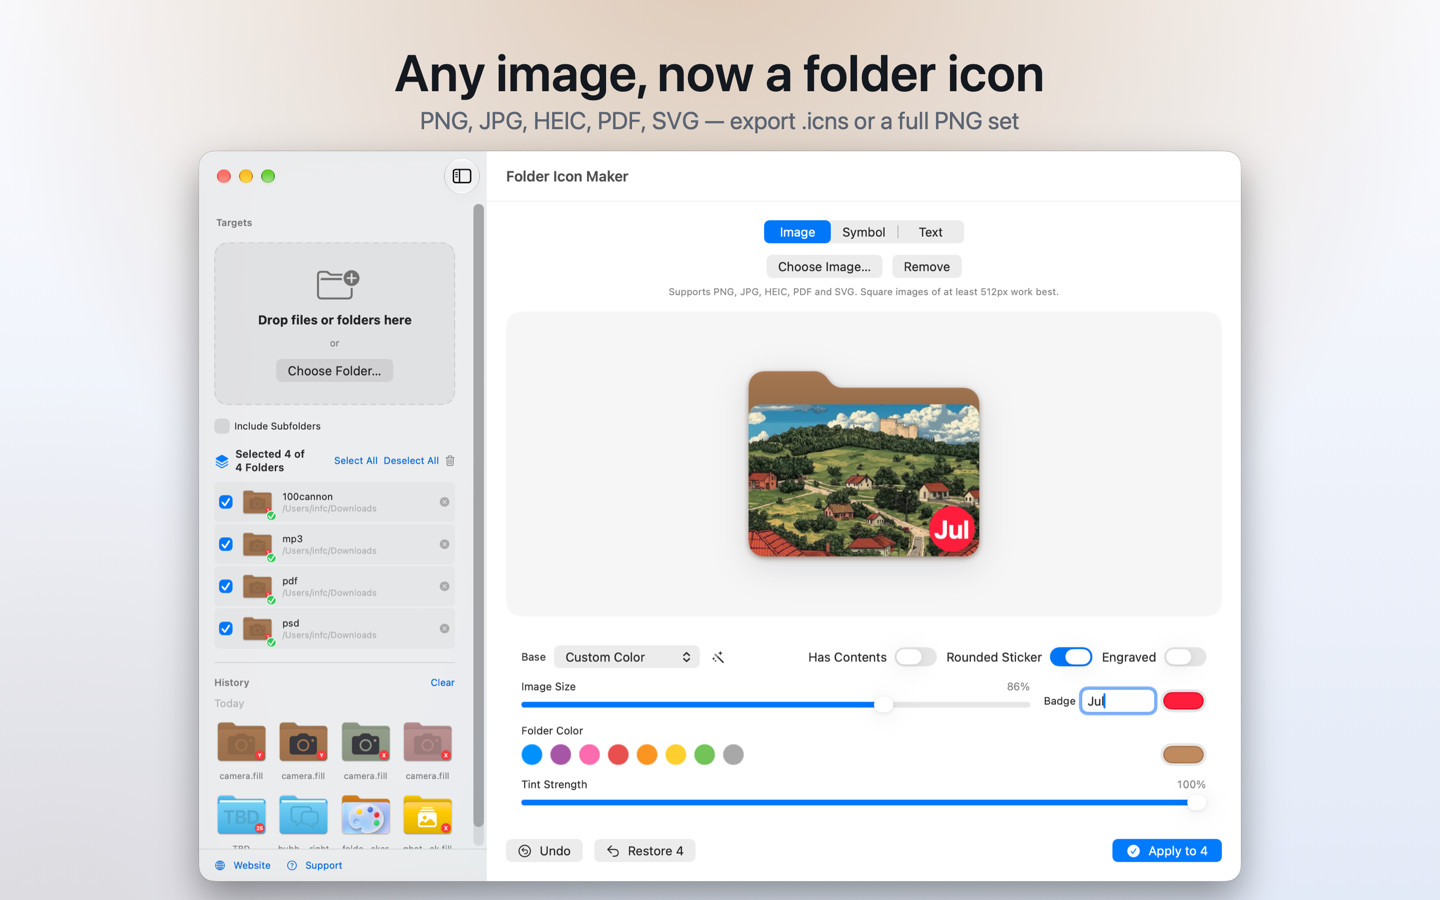This screenshot has height=900, width=1440.
Task: Click the Website globe icon
Action: click(220, 866)
